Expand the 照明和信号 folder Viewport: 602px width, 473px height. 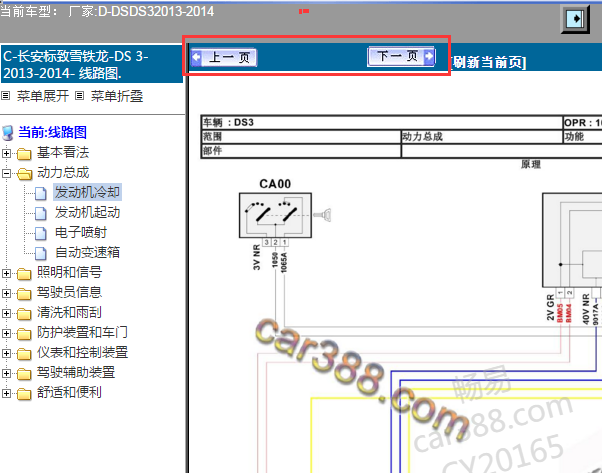6,273
